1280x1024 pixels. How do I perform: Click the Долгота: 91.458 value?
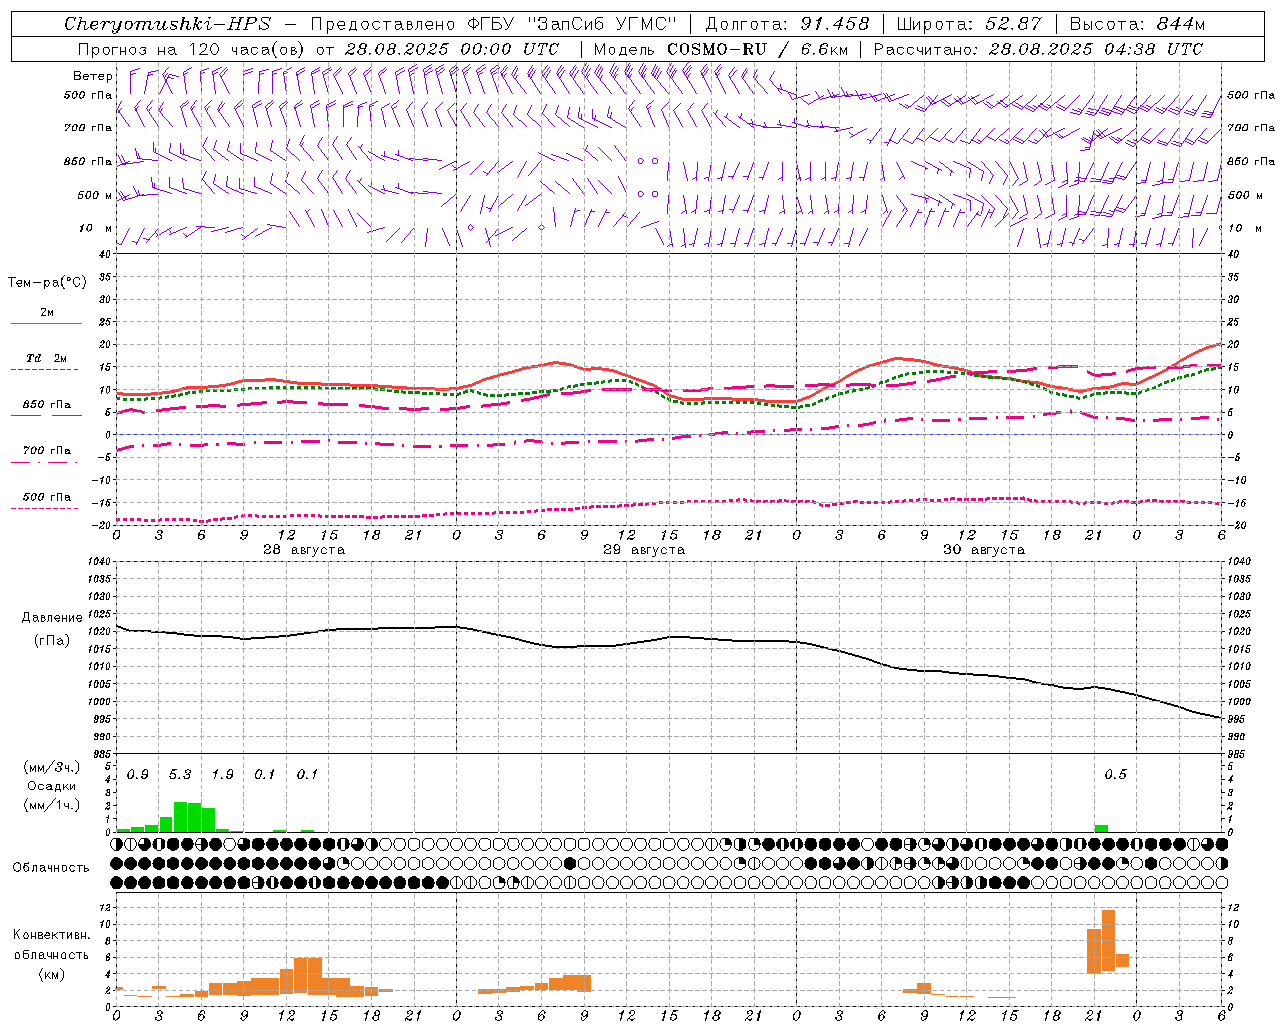[x=788, y=24]
